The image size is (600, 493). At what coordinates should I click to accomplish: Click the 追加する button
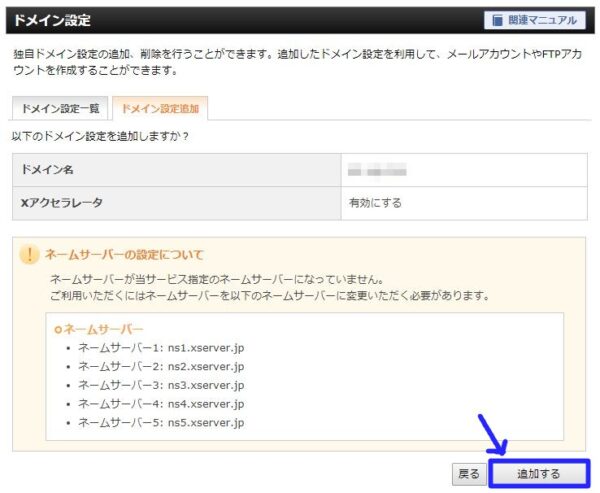[539, 474]
